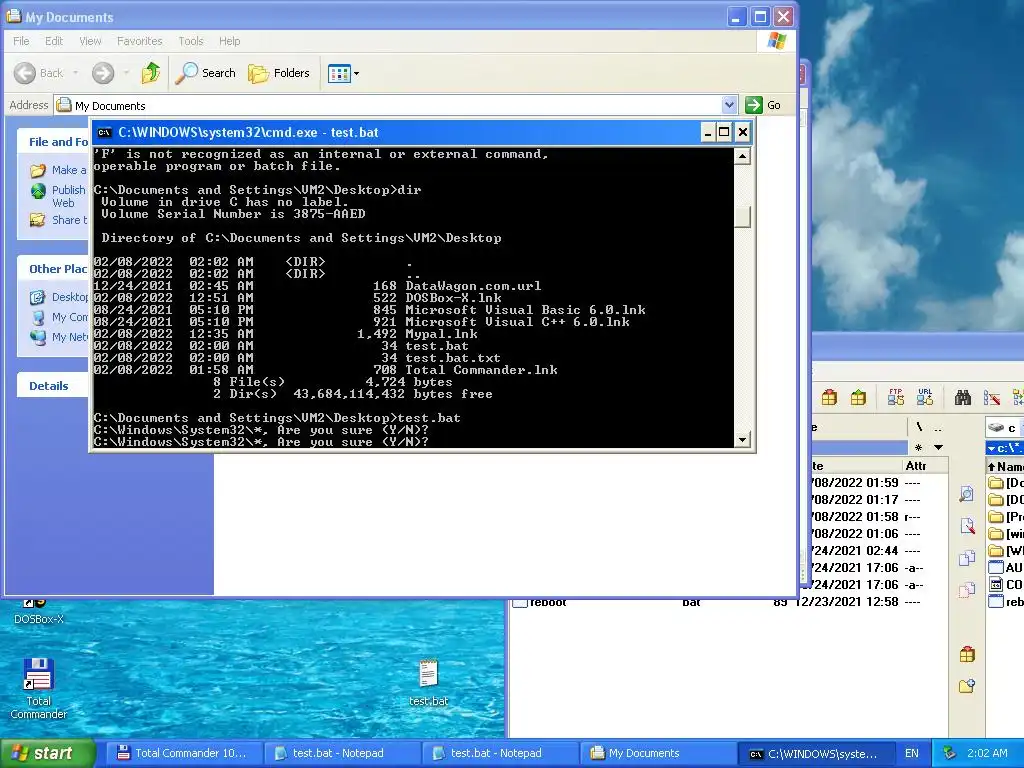Click the cmd window scrollbar thumb
This screenshot has width=1024, height=768.
[x=742, y=216]
